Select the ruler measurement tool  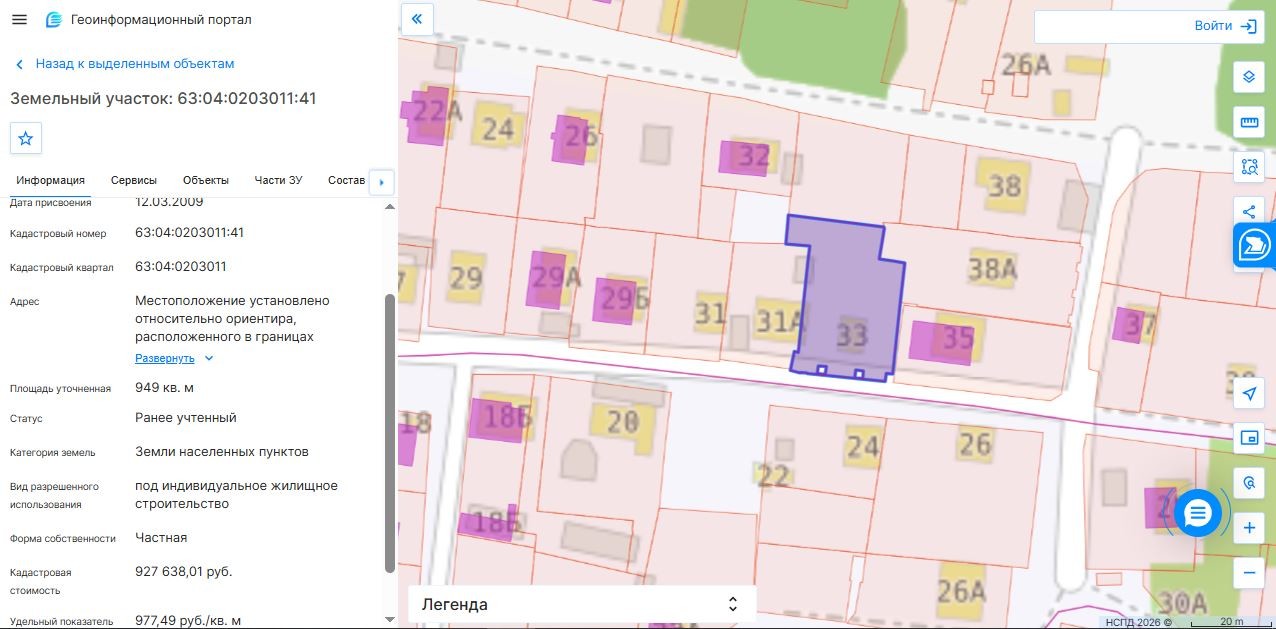[x=1248, y=122]
